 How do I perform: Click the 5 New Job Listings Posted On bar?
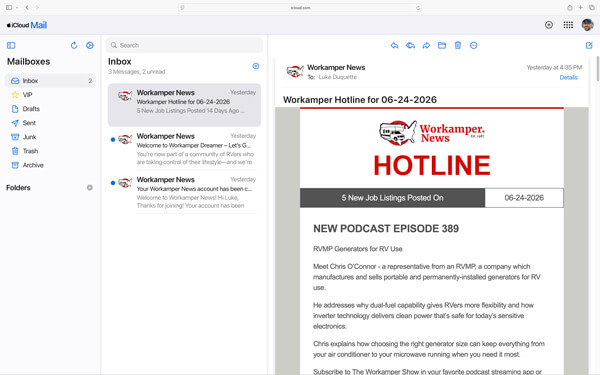392,198
